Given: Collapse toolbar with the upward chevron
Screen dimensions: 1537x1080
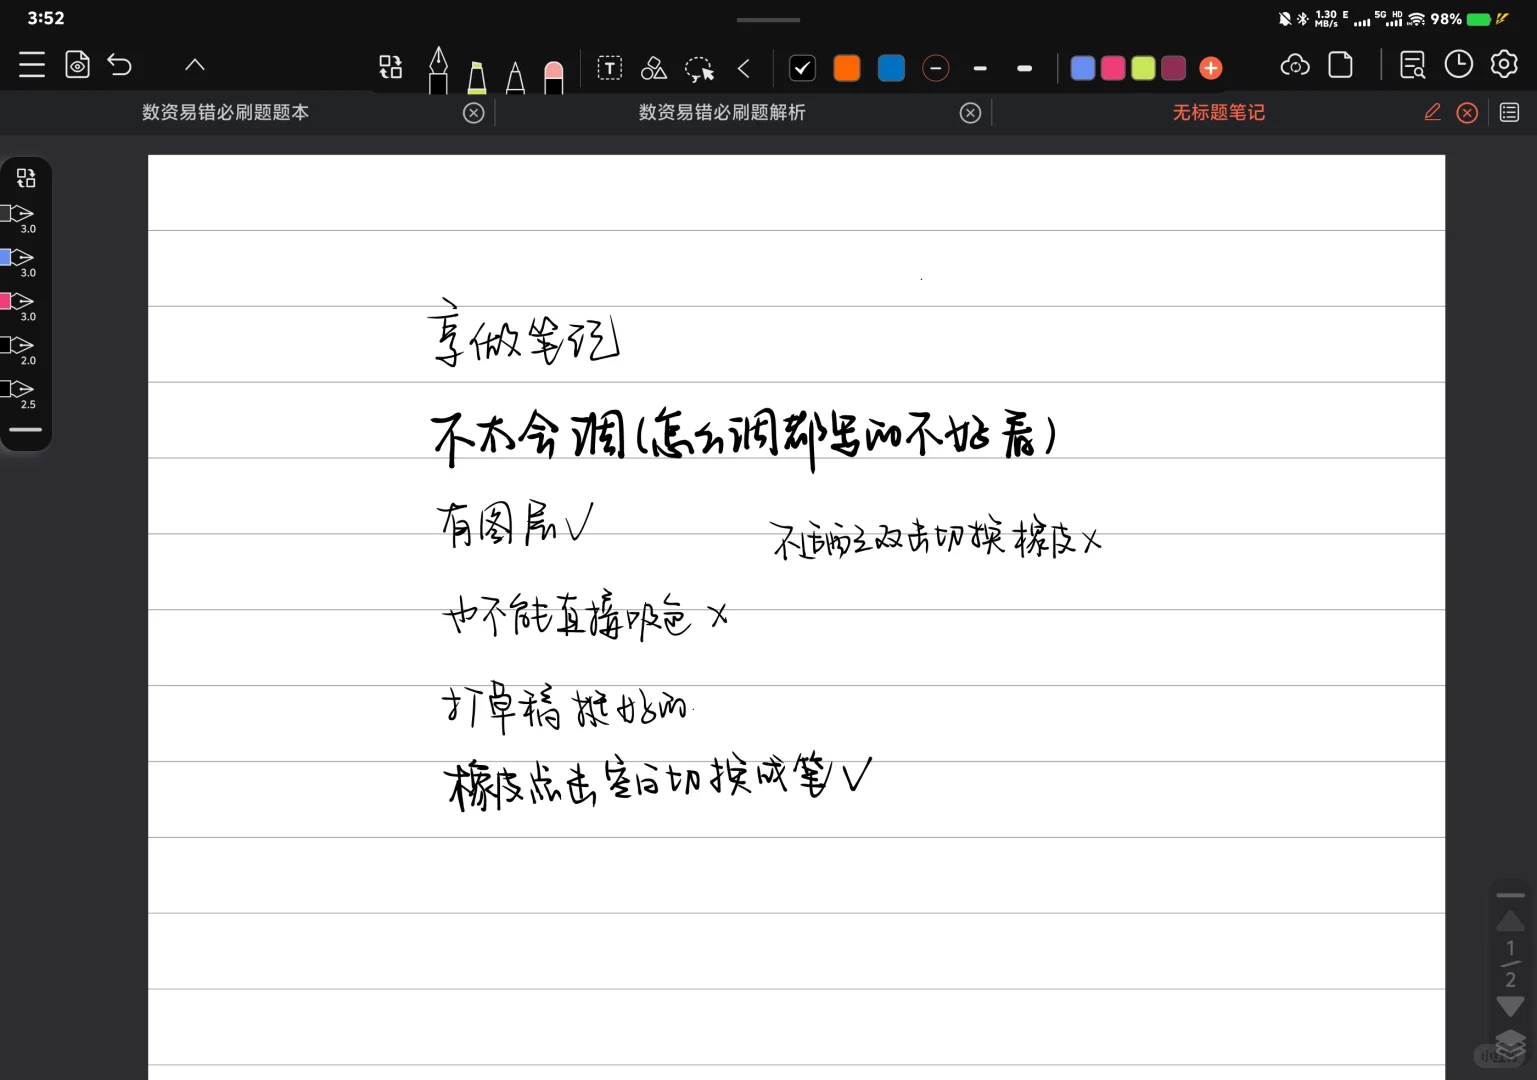Looking at the screenshot, I should [194, 64].
